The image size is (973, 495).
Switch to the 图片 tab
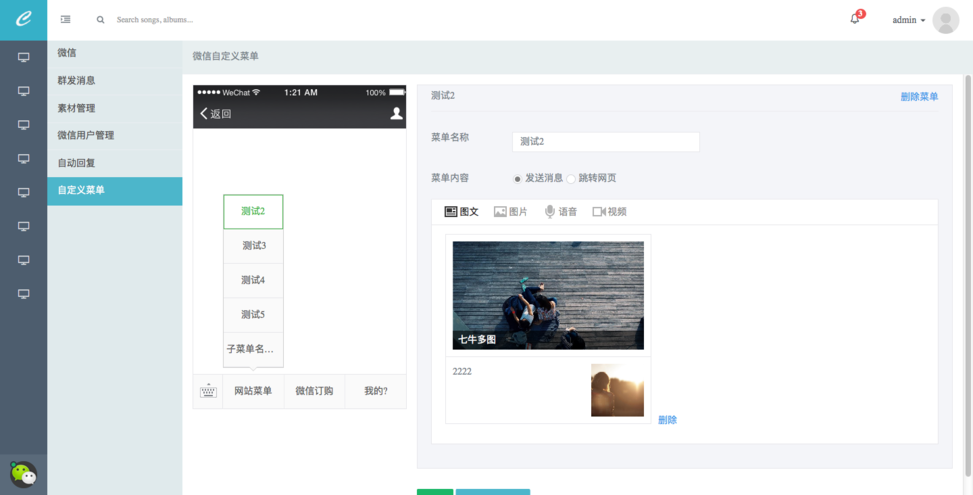tap(510, 212)
